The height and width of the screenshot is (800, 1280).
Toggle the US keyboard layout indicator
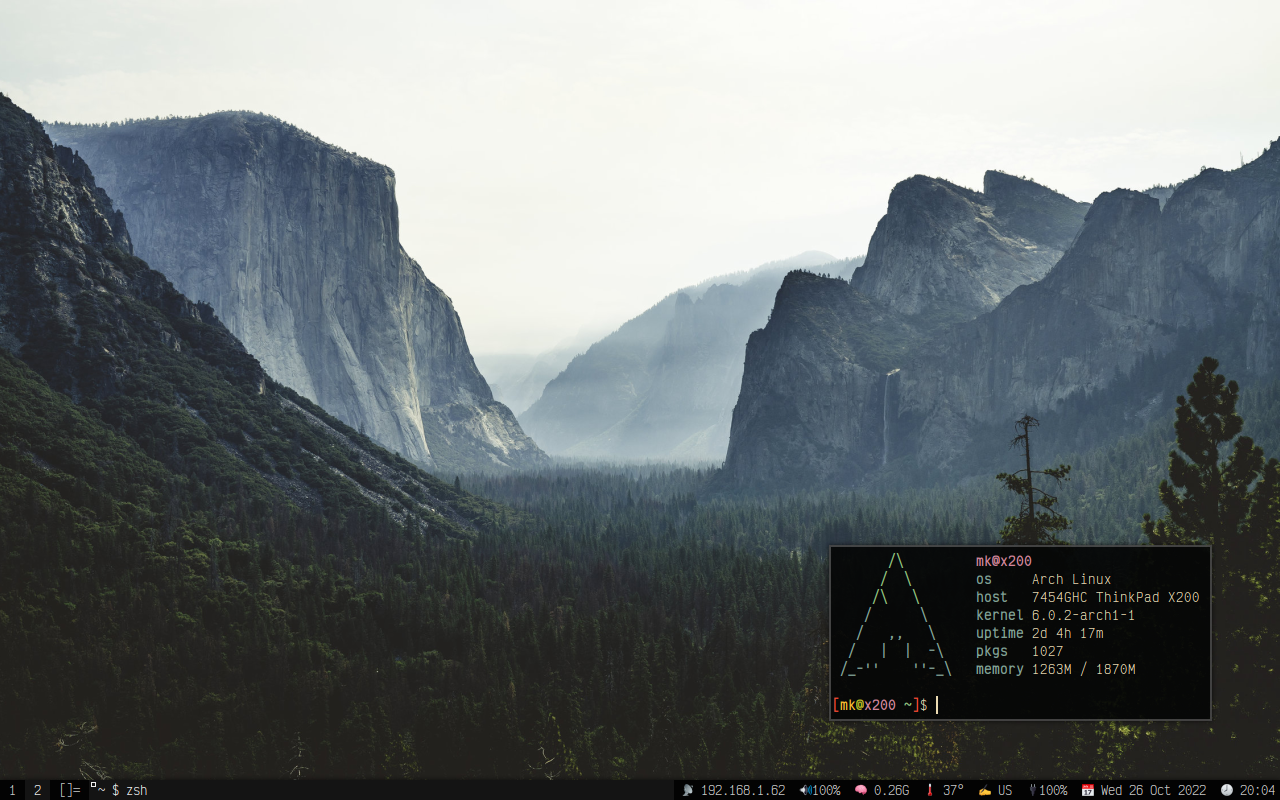tap(1005, 790)
